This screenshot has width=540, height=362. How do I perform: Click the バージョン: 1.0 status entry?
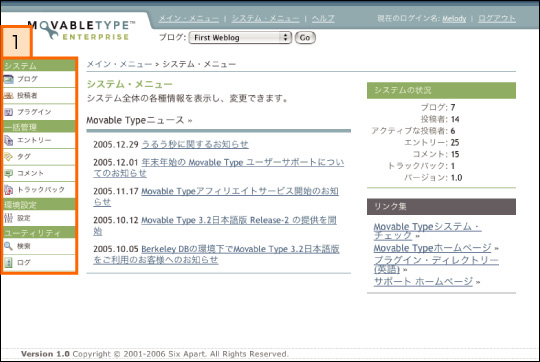click(433, 178)
